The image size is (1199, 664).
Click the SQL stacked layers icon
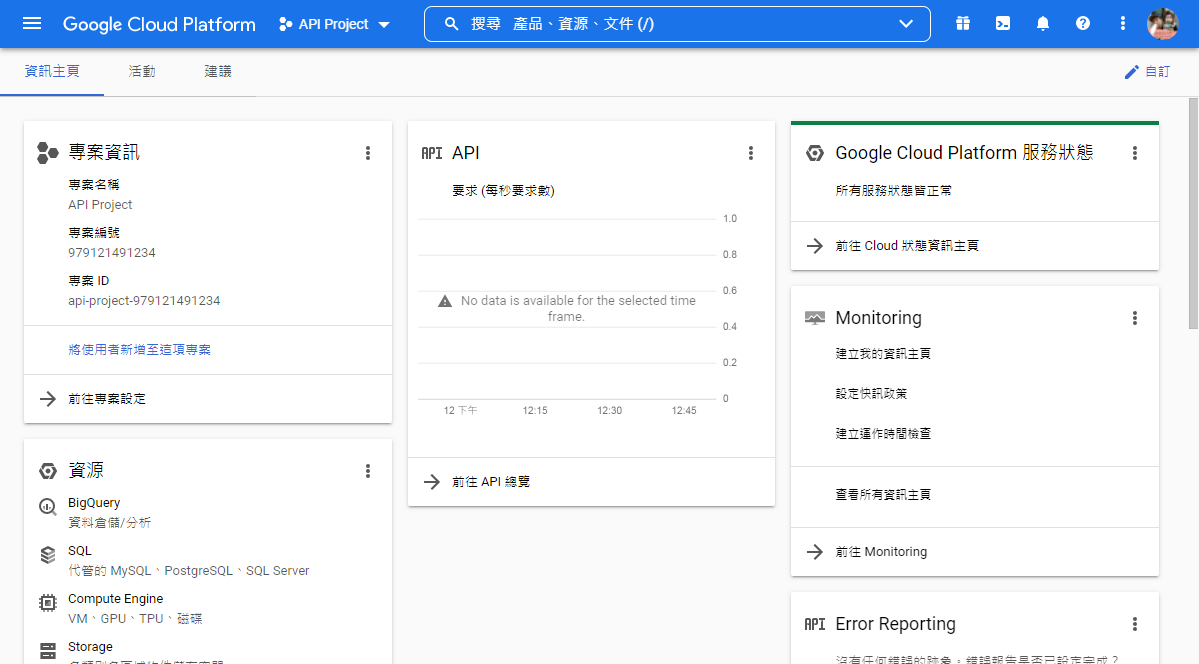tap(47, 555)
